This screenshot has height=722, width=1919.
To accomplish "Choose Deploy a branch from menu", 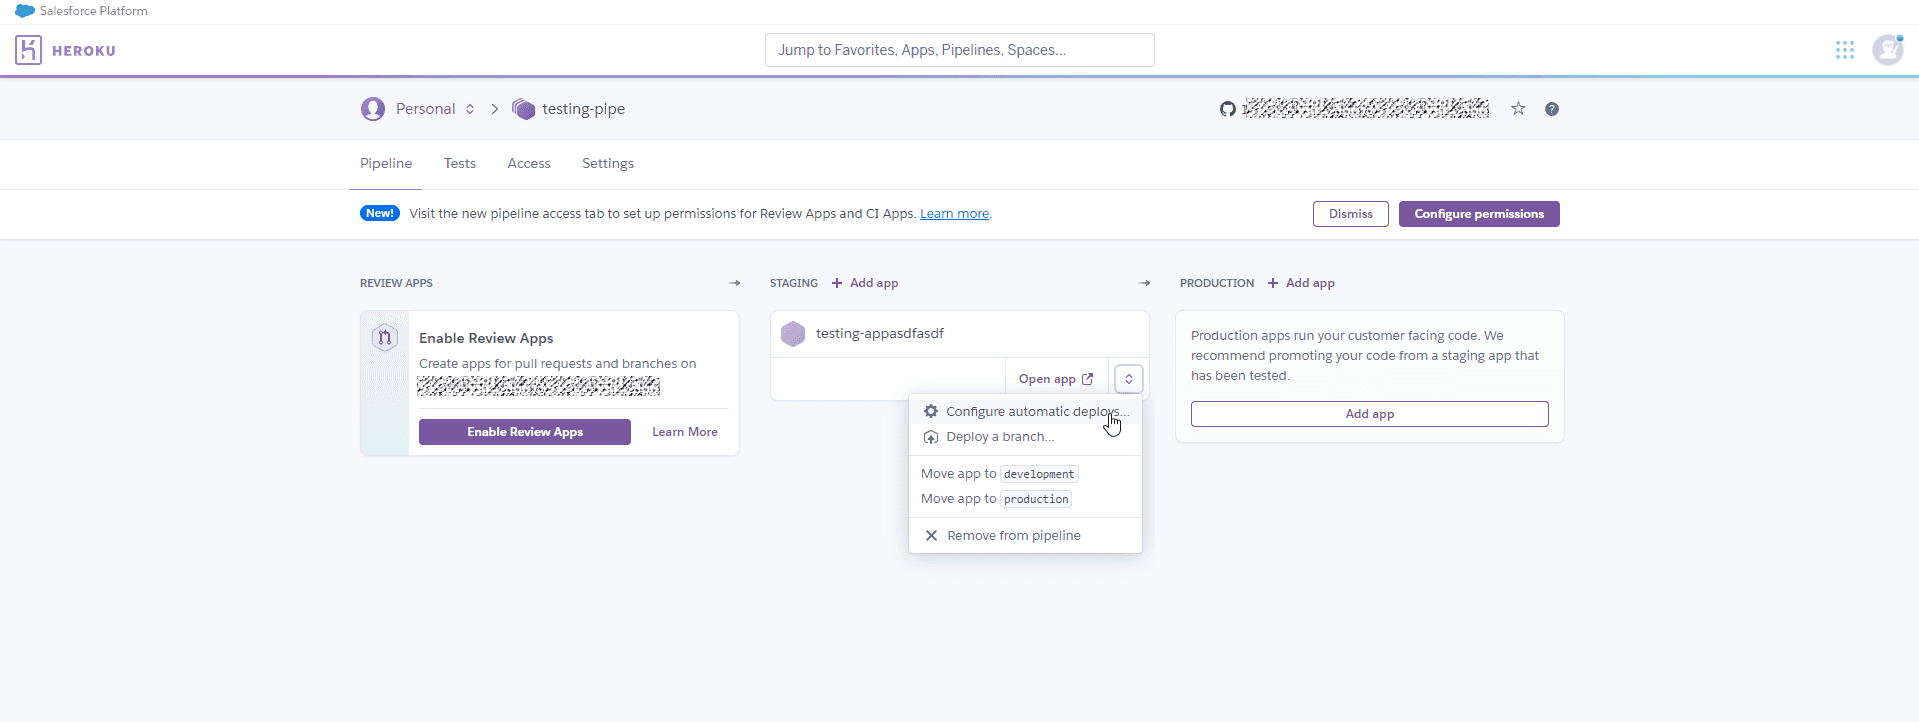I will [999, 437].
